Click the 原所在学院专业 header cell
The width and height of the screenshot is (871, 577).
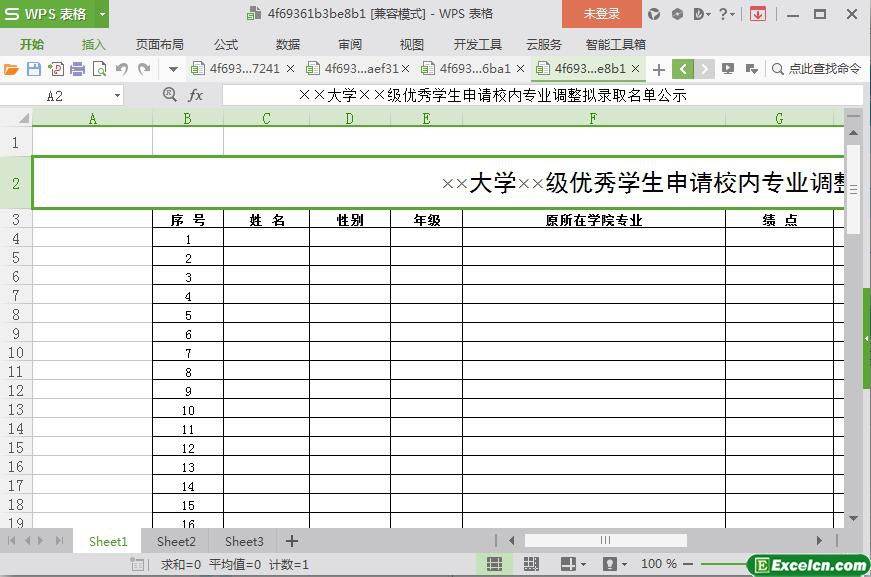pyautogui.click(x=594, y=220)
